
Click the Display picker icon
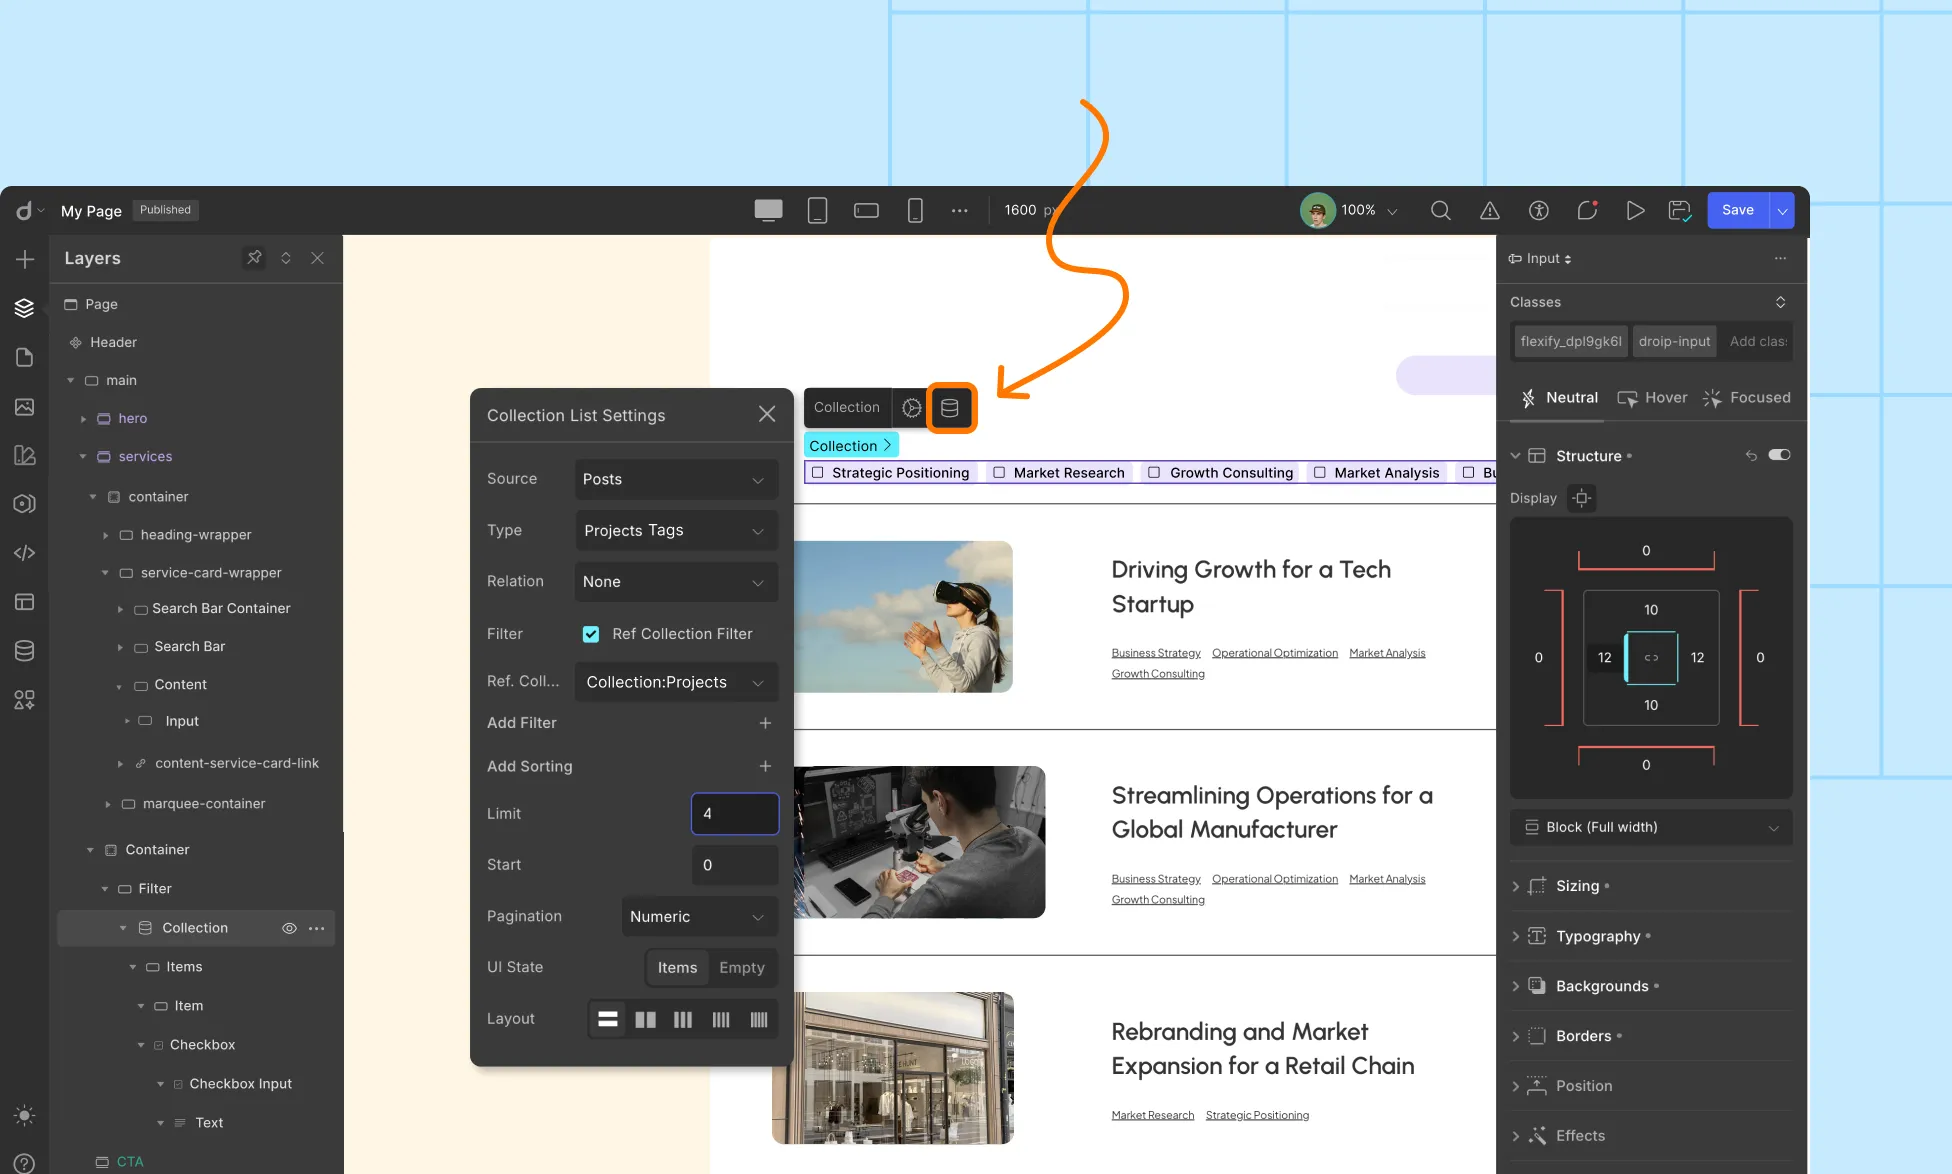point(1581,498)
